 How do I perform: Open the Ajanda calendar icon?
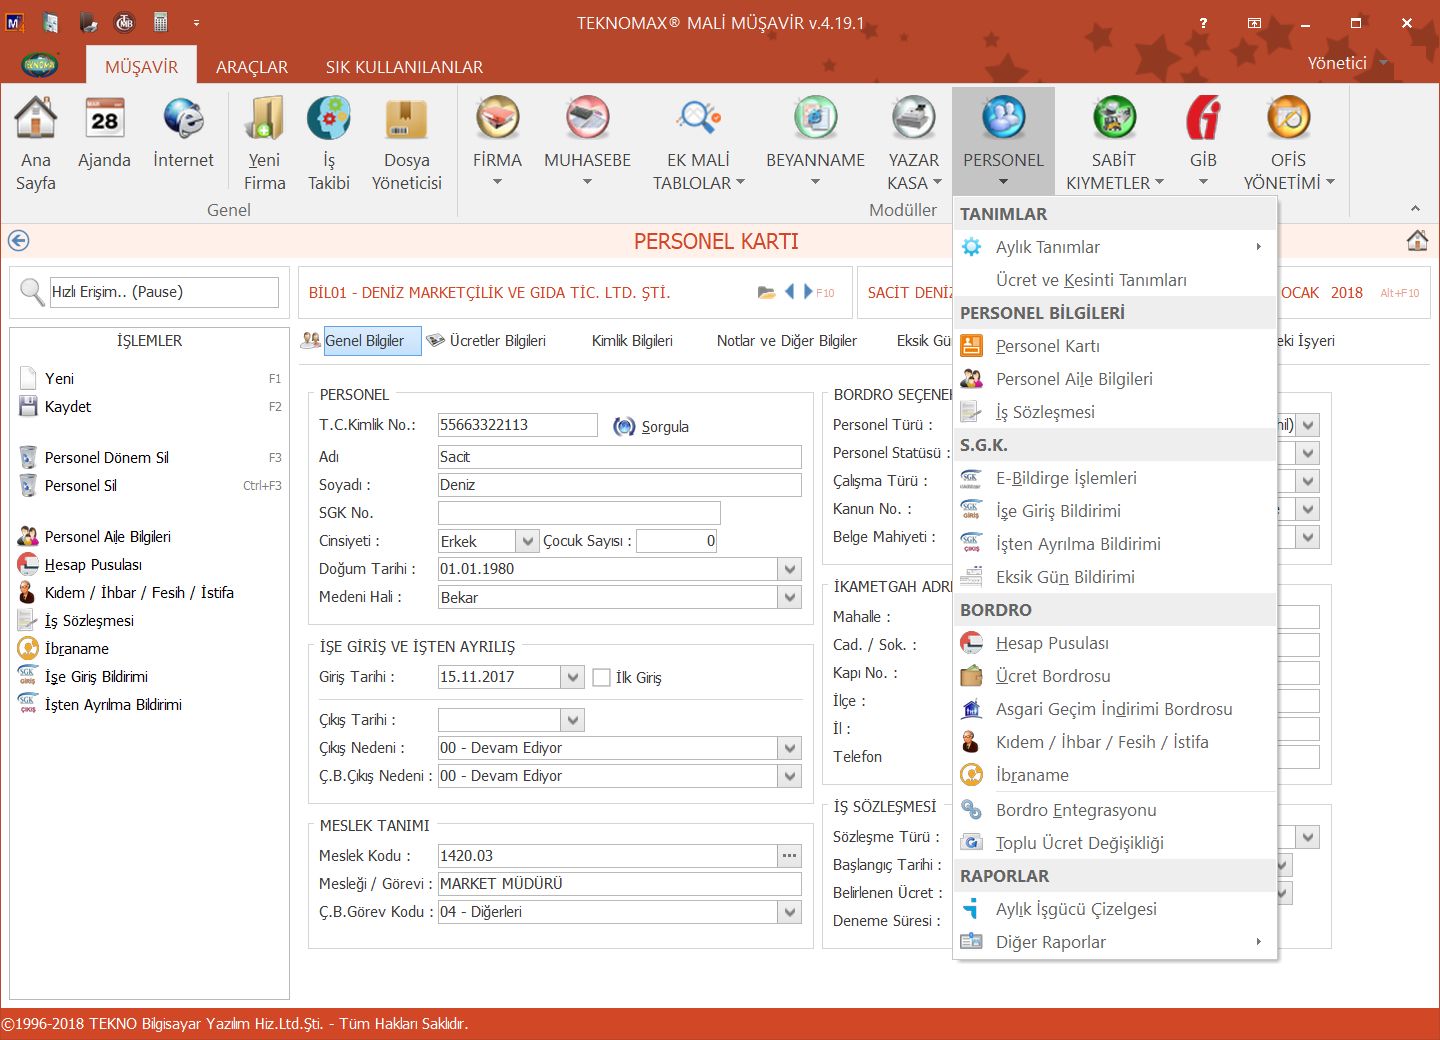click(x=104, y=120)
